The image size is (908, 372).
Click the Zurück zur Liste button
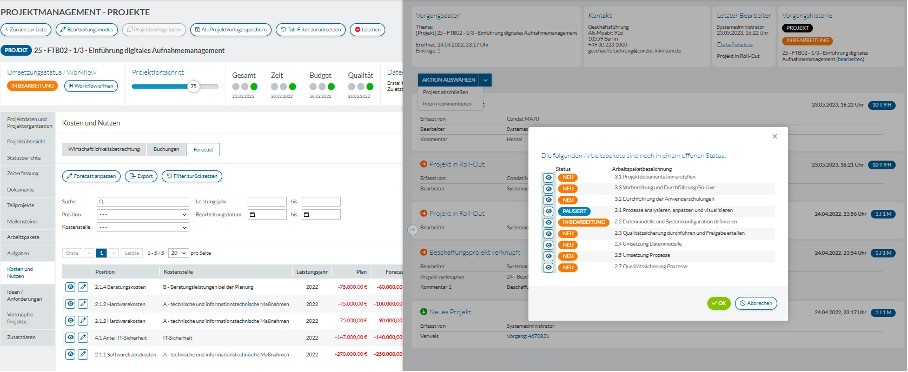27,29
